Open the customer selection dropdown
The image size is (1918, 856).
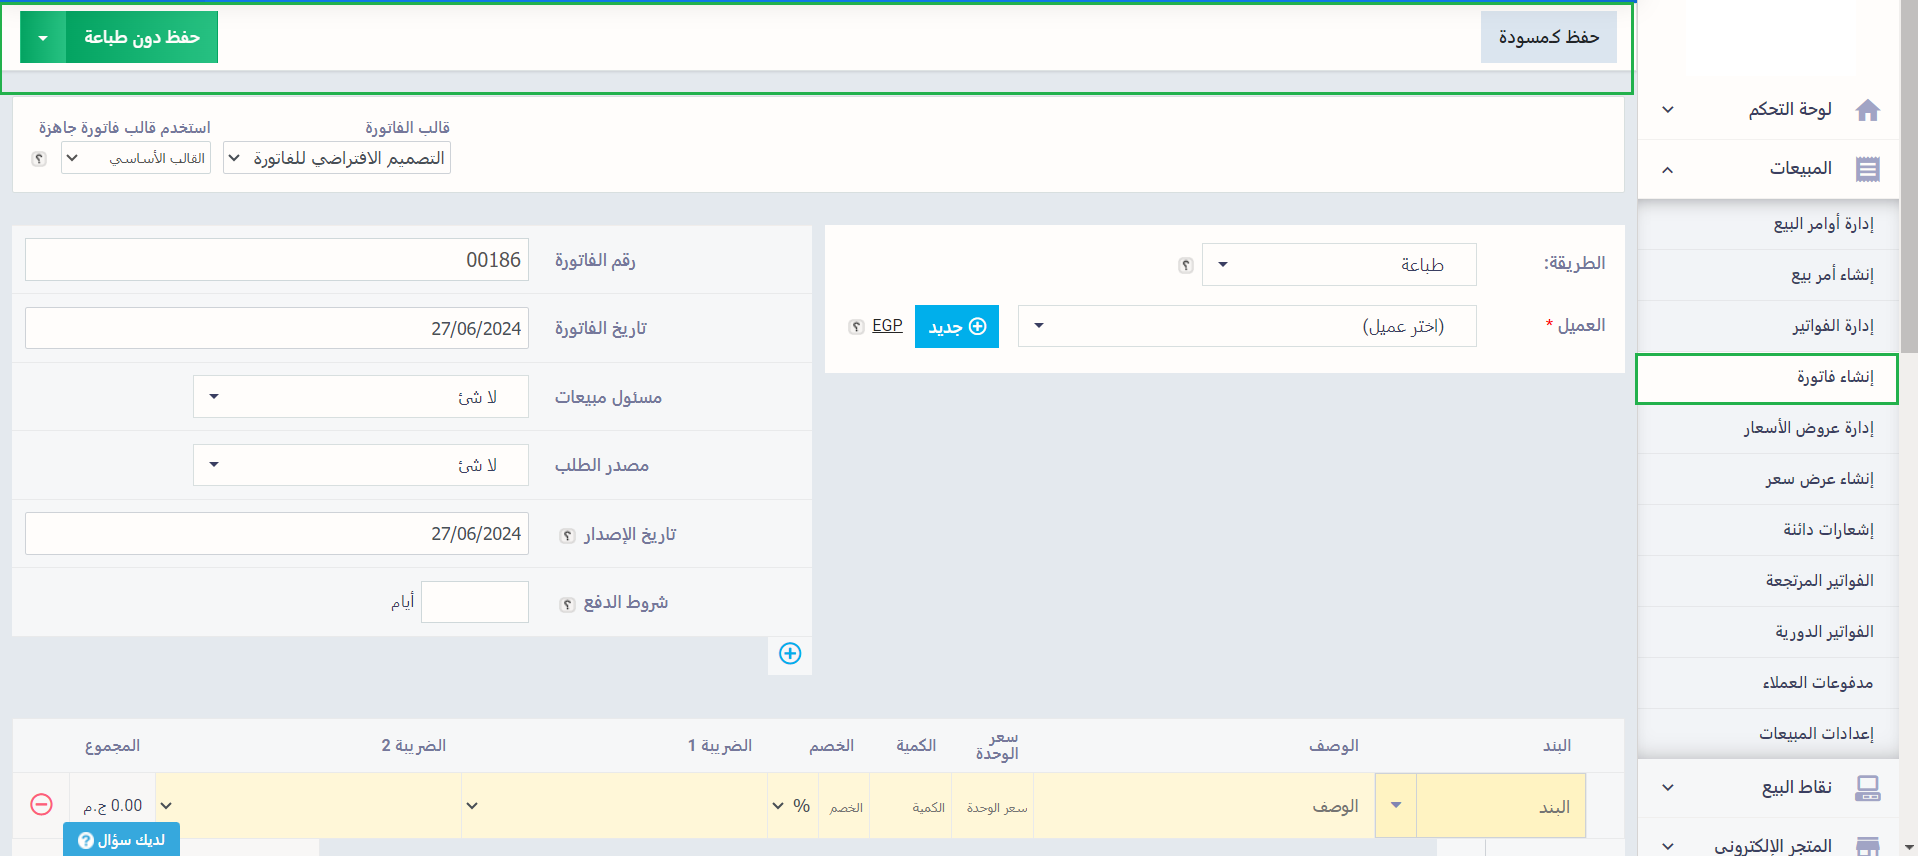1246,326
